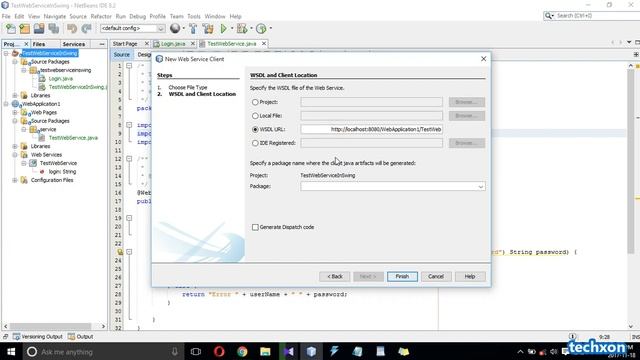The image size is (640, 360).
Task: Select the IDE Registered radio button
Action: coord(255,143)
